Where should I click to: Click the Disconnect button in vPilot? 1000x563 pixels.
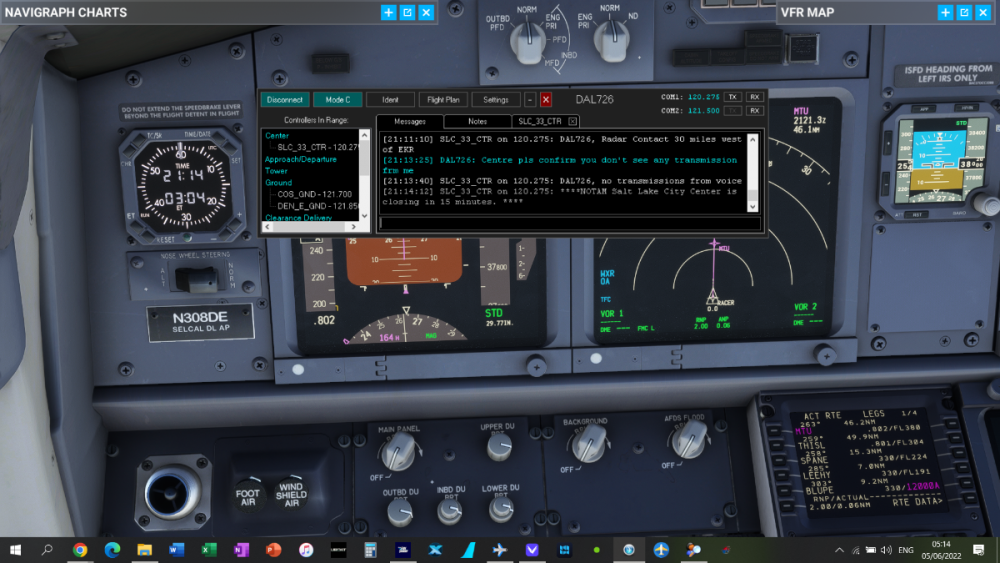coord(284,99)
